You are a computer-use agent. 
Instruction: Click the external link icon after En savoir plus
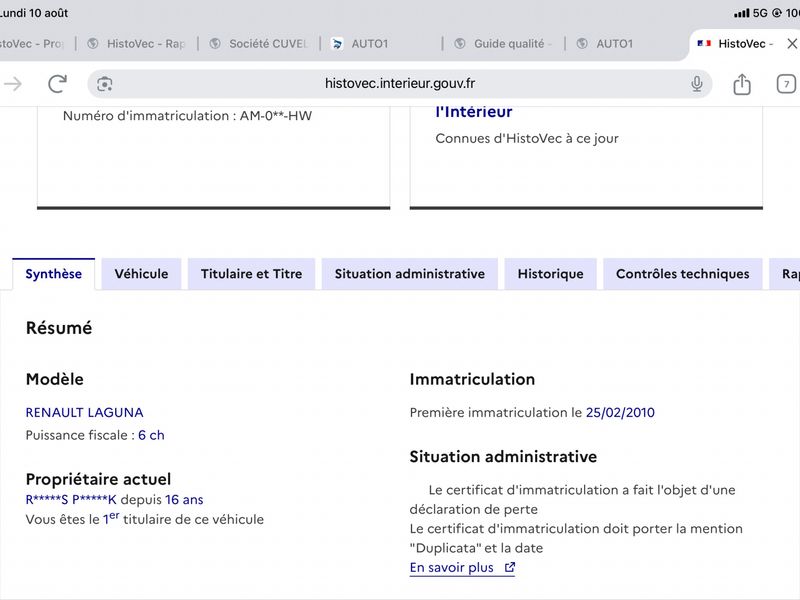tap(510, 567)
